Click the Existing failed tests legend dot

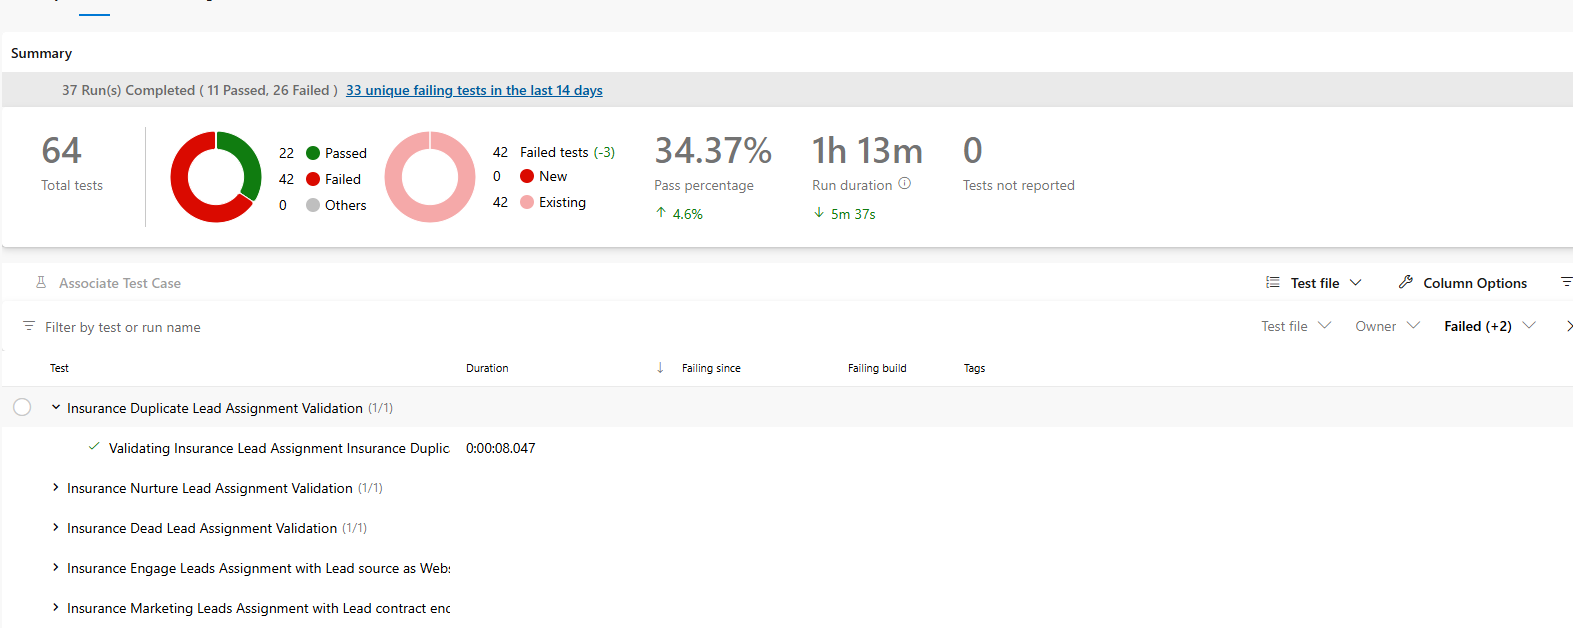pyautogui.click(x=527, y=202)
